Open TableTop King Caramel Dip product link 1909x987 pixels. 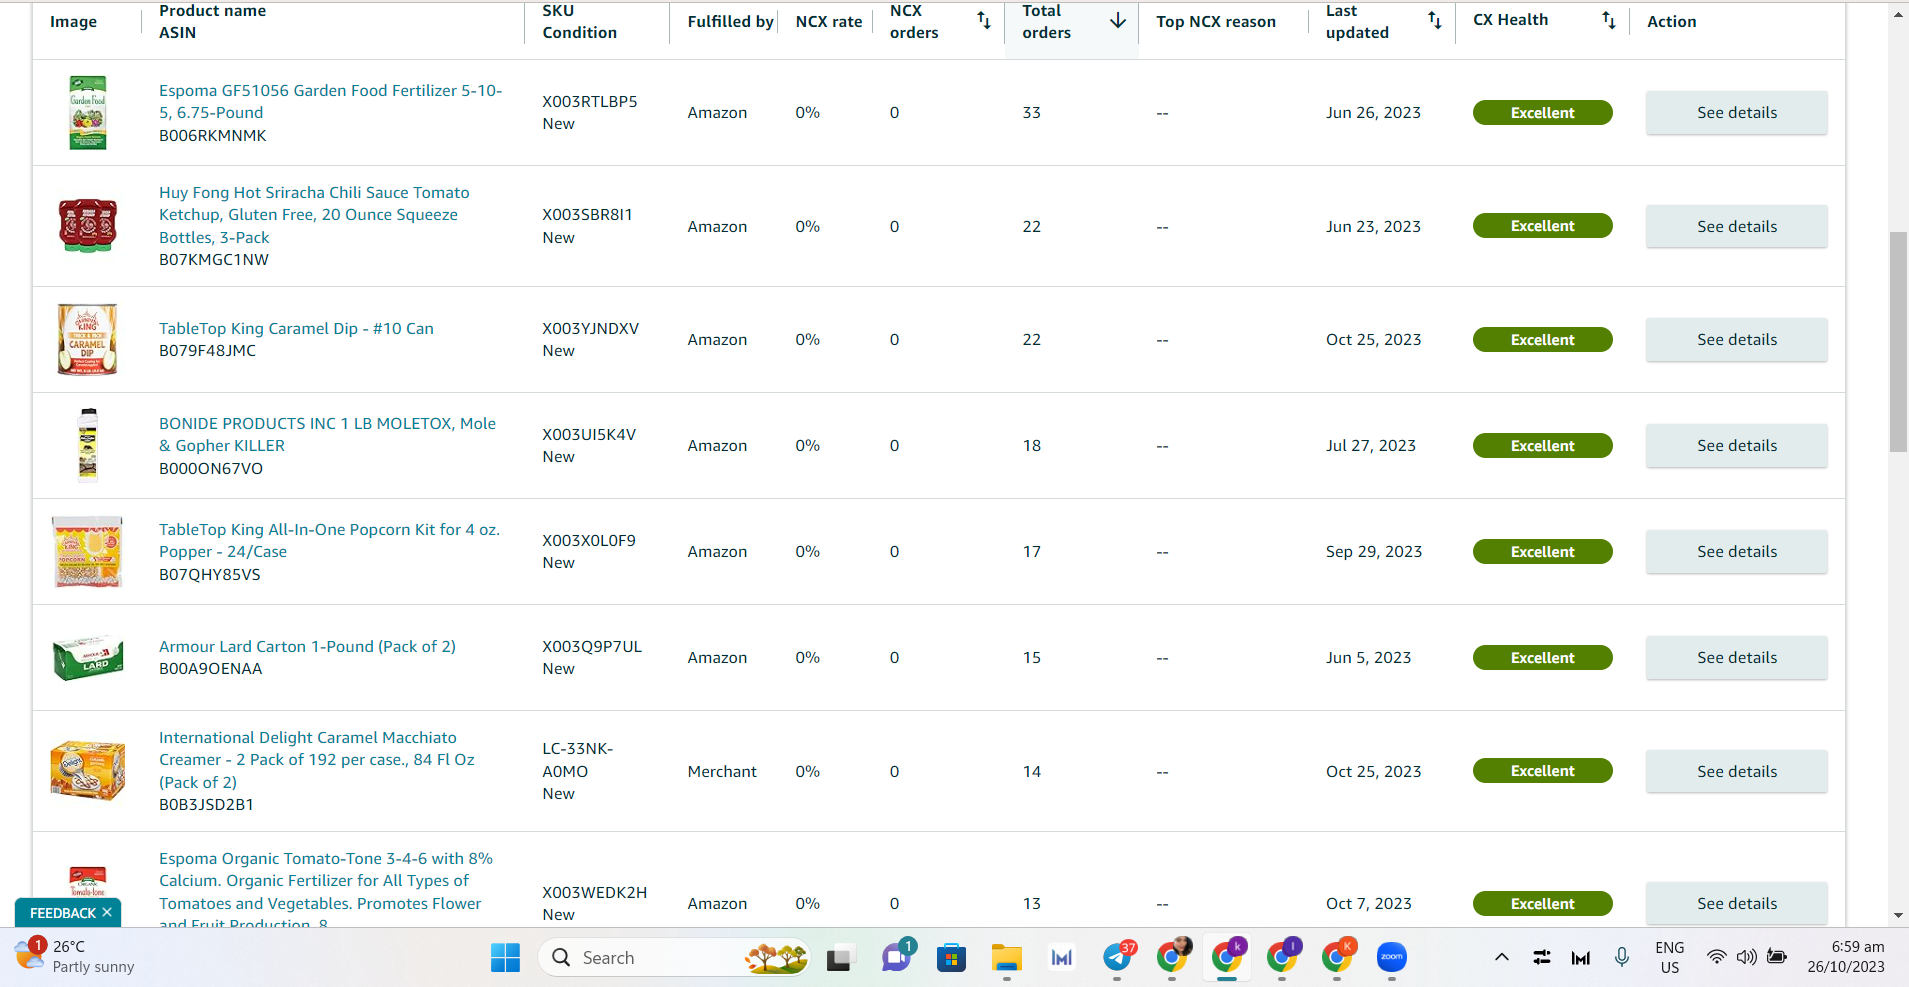(x=296, y=328)
